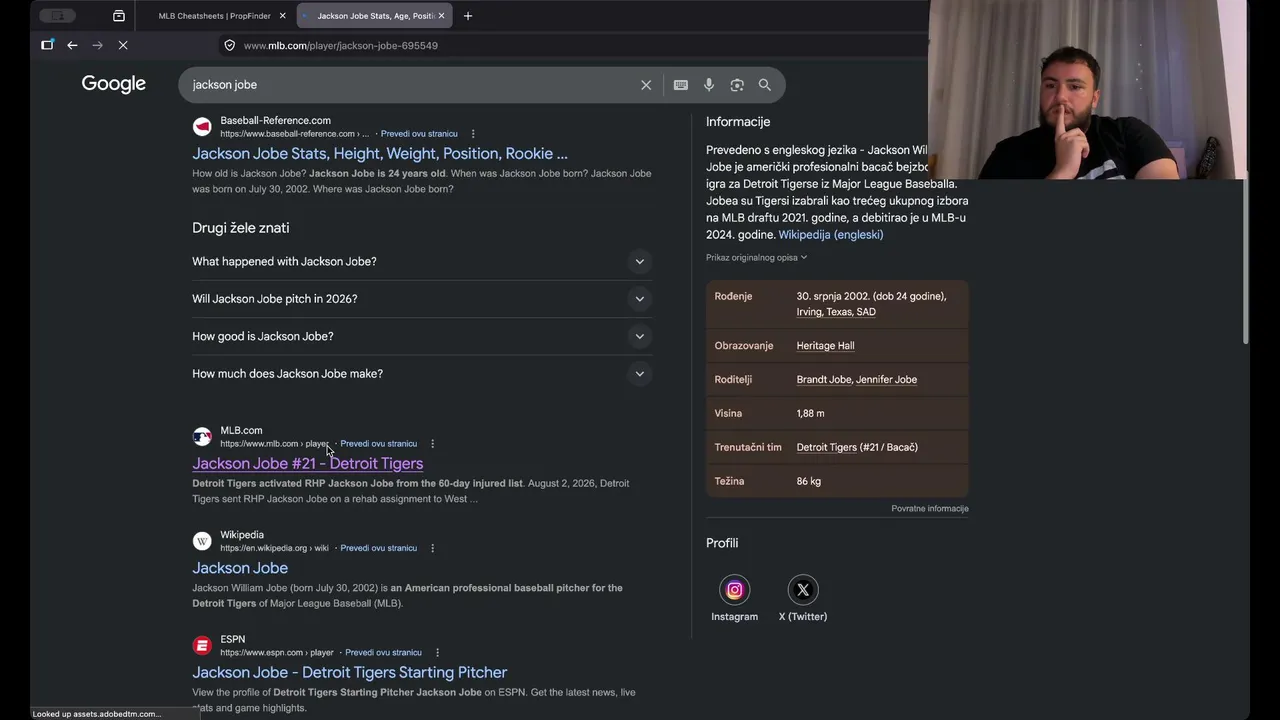Image resolution: width=1280 pixels, height=720 pixels.
Task: Select the 'Informacije' panel heading
Action: point(738,122)
